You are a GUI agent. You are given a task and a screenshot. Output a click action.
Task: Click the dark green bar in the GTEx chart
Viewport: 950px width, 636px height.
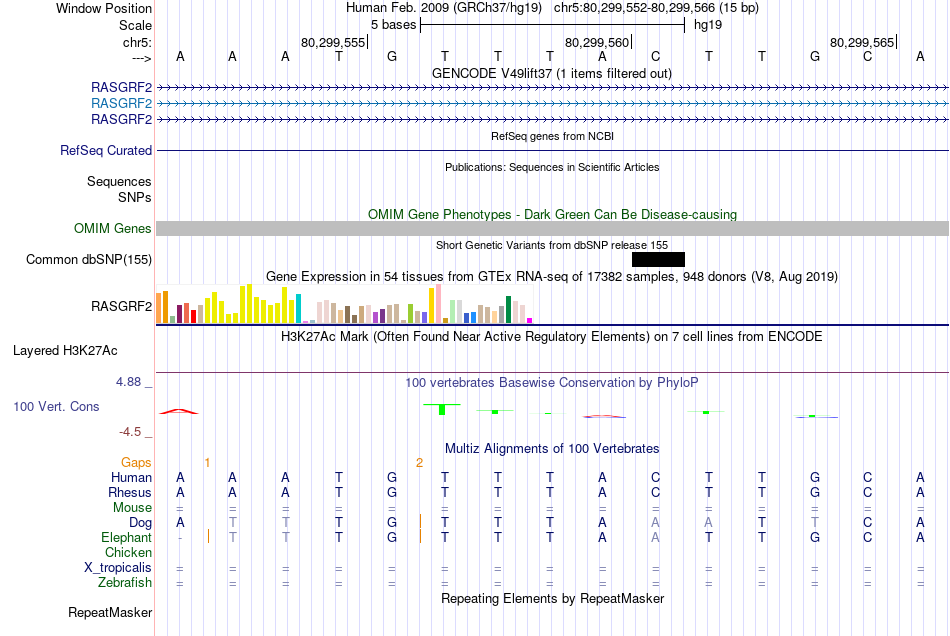click(x=508, y=310)
